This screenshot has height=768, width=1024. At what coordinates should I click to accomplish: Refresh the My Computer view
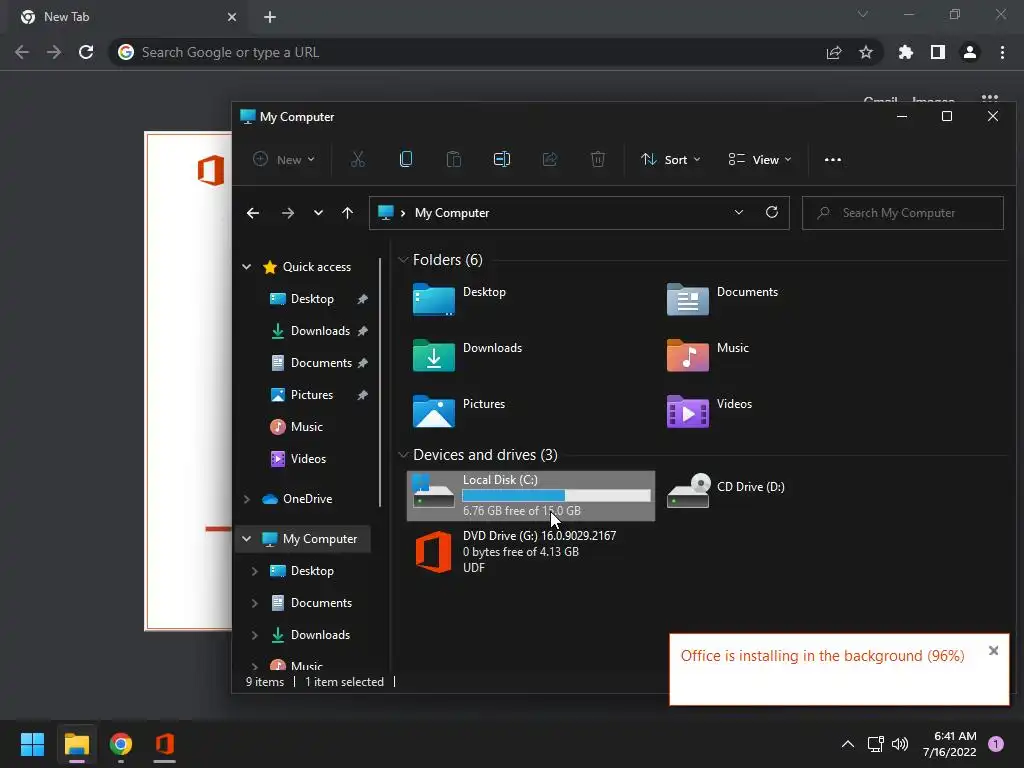772,212
